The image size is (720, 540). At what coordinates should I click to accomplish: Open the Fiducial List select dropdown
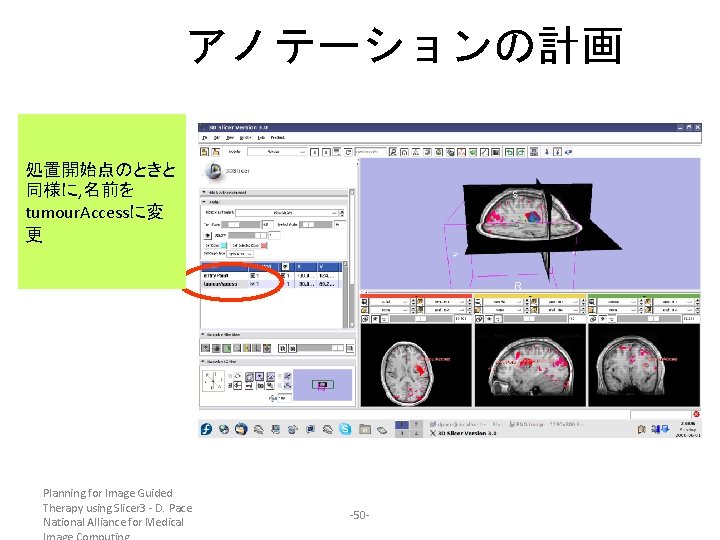click(287, 213)
